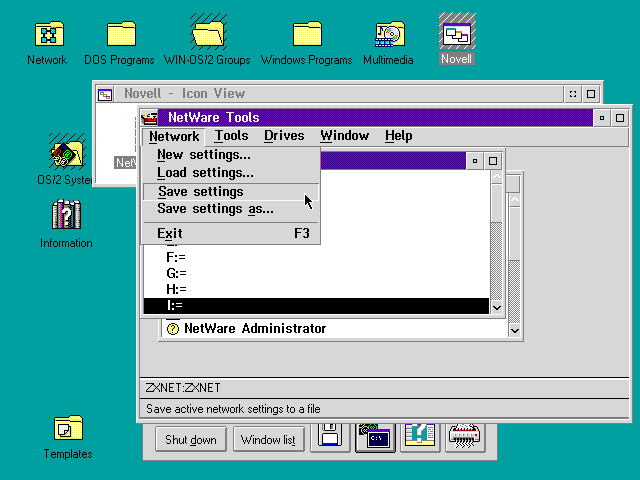640x480 pixels.
Task: Open the Tools menu
Action: [231, 136]
